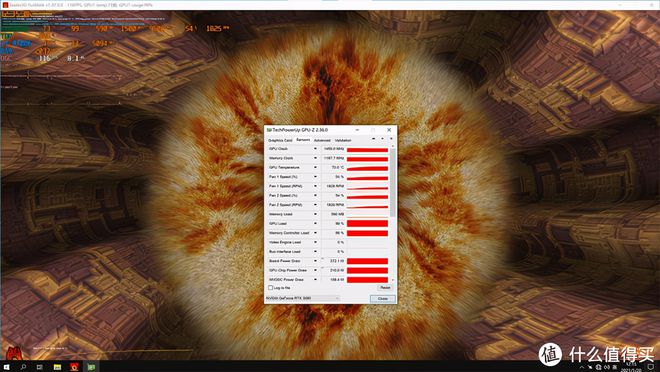Click the GPU-Z screenshot camera icon

pos(373,139)
